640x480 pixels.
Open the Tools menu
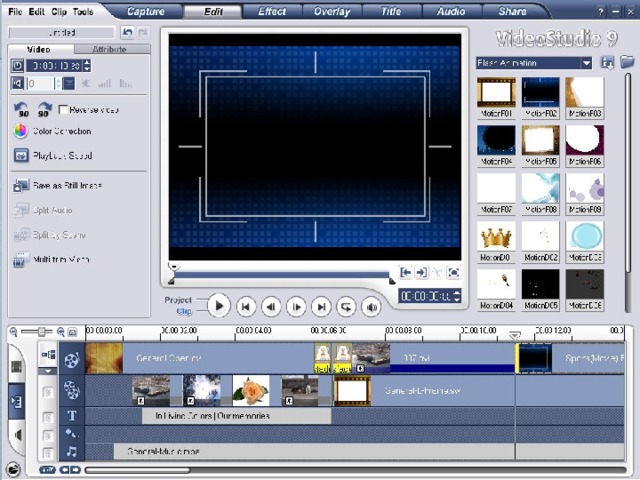pos(83,12)
